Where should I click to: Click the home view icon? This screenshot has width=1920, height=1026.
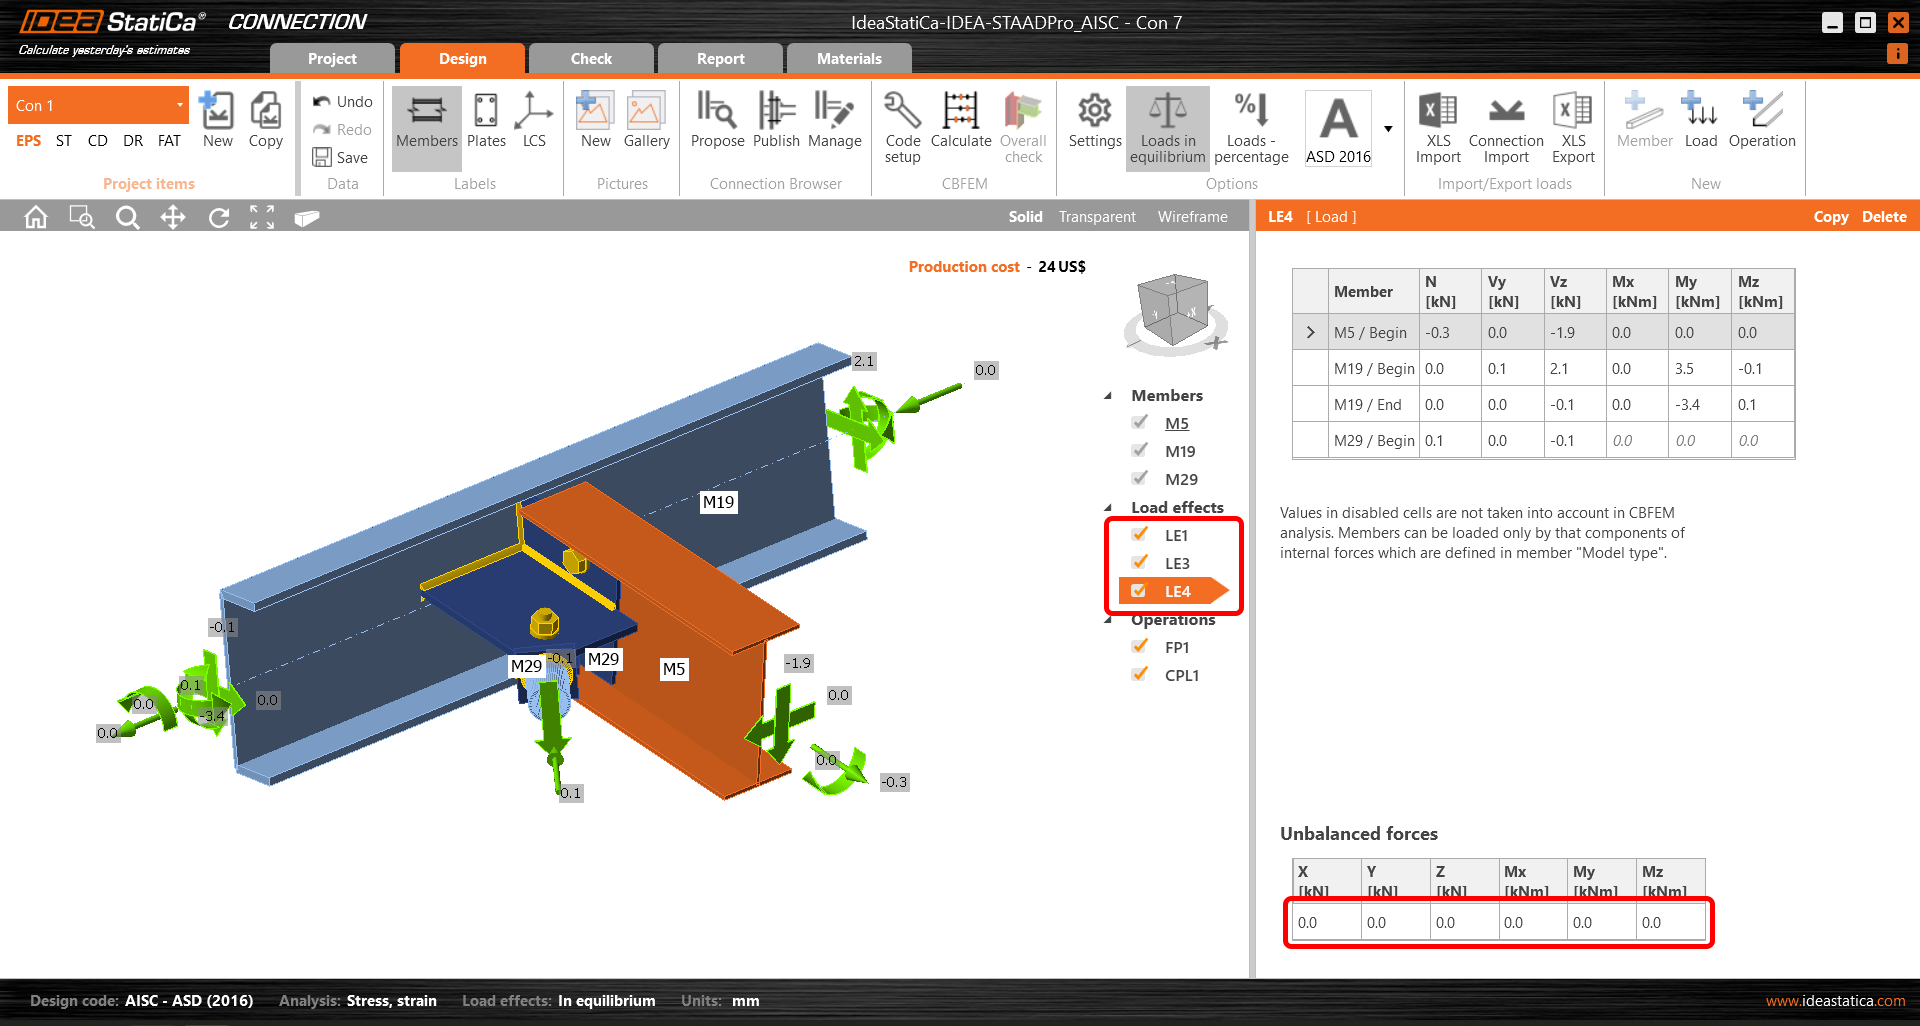36,217
